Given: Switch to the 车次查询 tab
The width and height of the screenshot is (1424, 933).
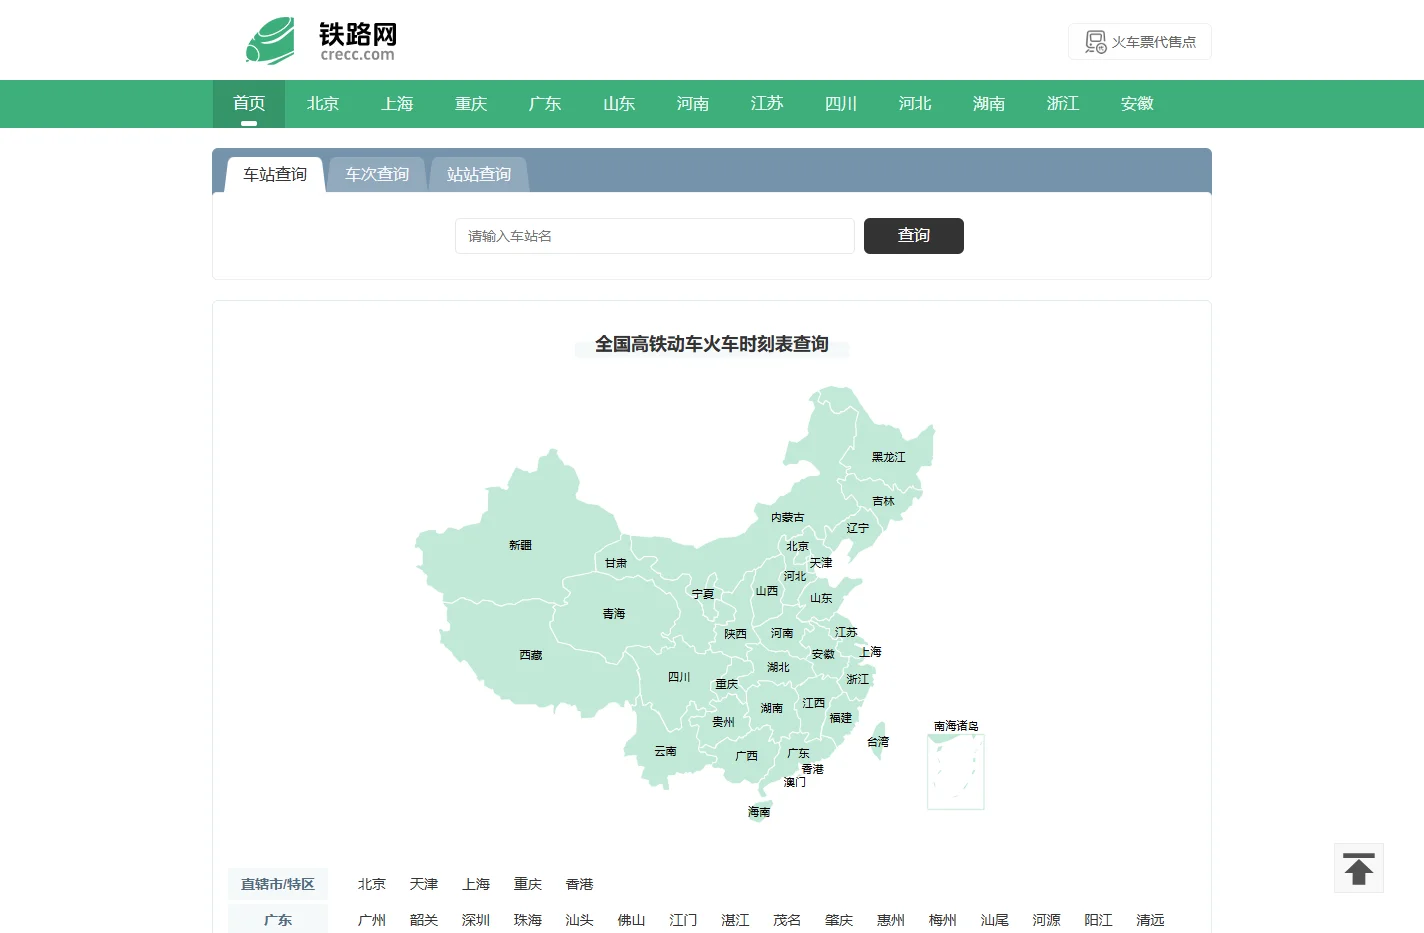Looking at the screenshot, I should pyautogui.click(x=377, y=175).
